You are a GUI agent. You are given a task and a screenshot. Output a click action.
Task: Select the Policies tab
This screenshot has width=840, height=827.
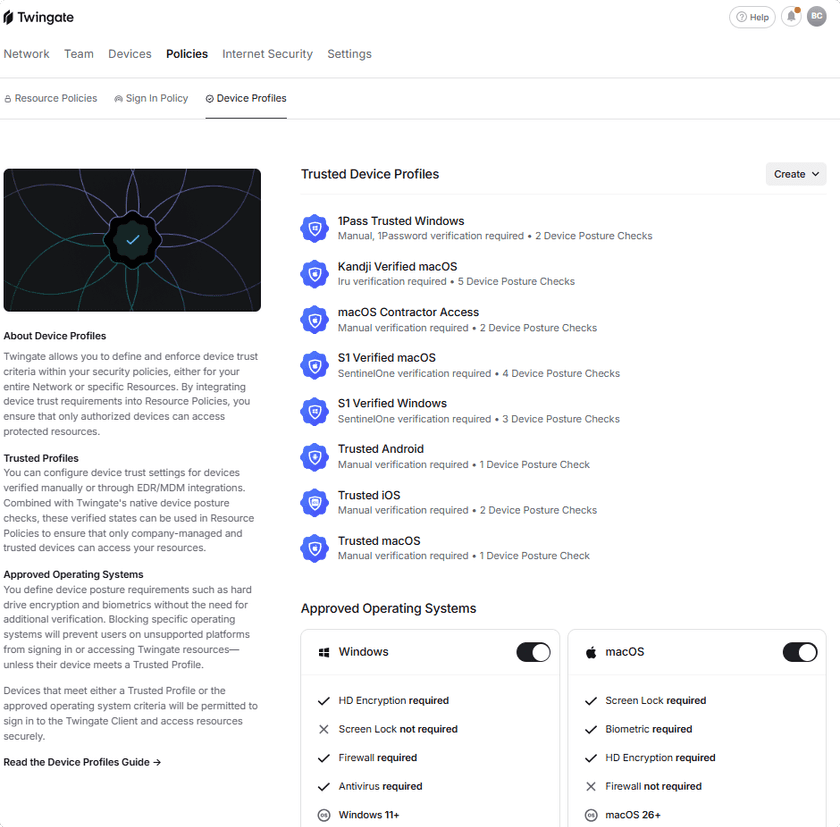click(187, 54)
